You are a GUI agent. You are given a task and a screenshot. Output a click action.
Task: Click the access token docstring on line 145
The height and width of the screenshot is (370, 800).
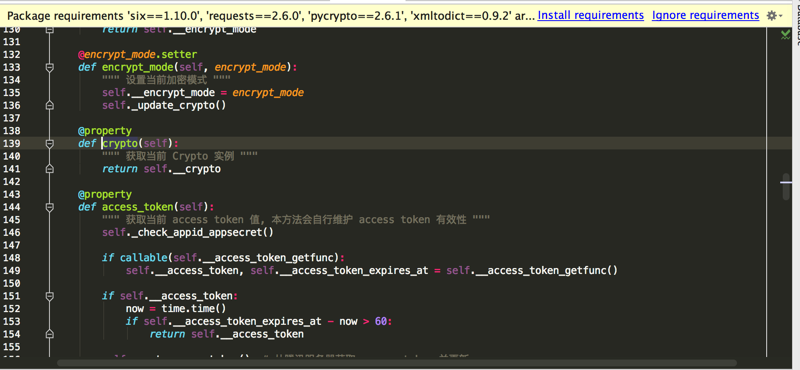point(296,220)
